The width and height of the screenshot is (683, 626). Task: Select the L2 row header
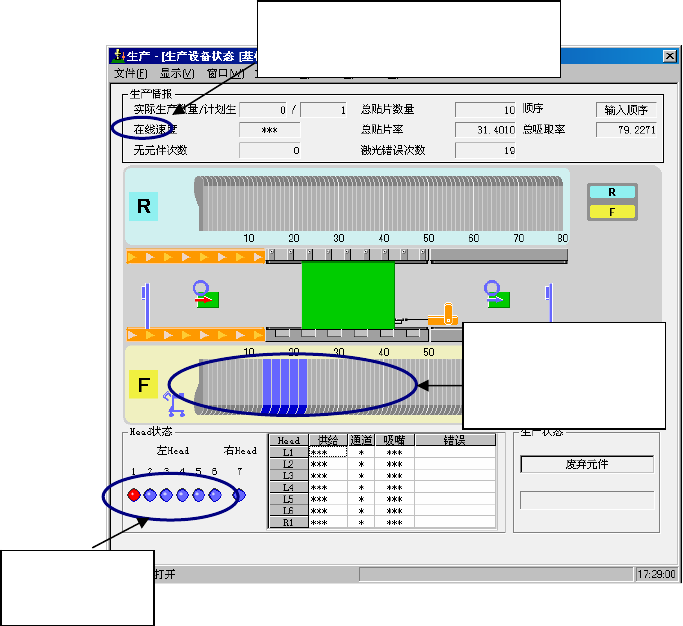tap(289, 464)
